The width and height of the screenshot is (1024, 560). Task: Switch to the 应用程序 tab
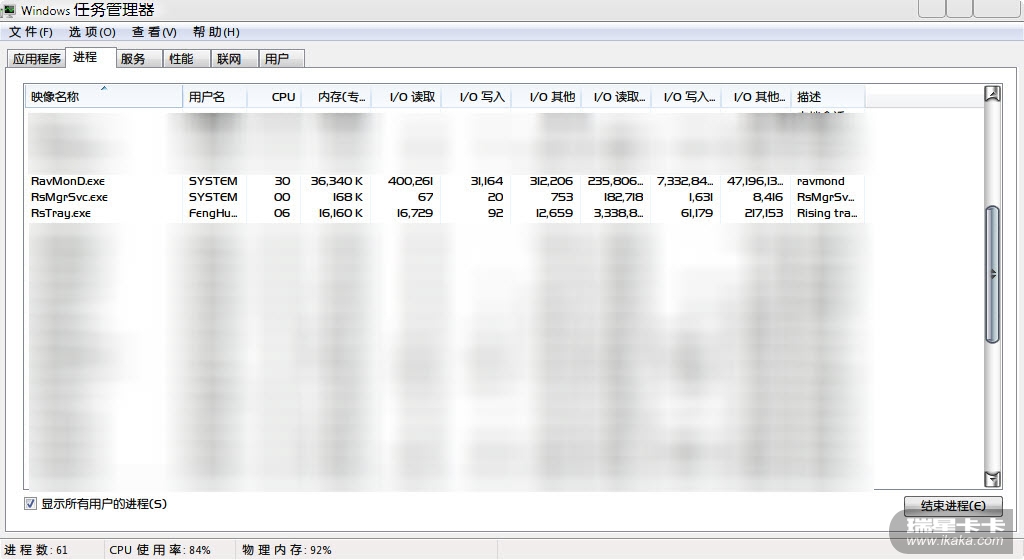[x=37, y=59]
